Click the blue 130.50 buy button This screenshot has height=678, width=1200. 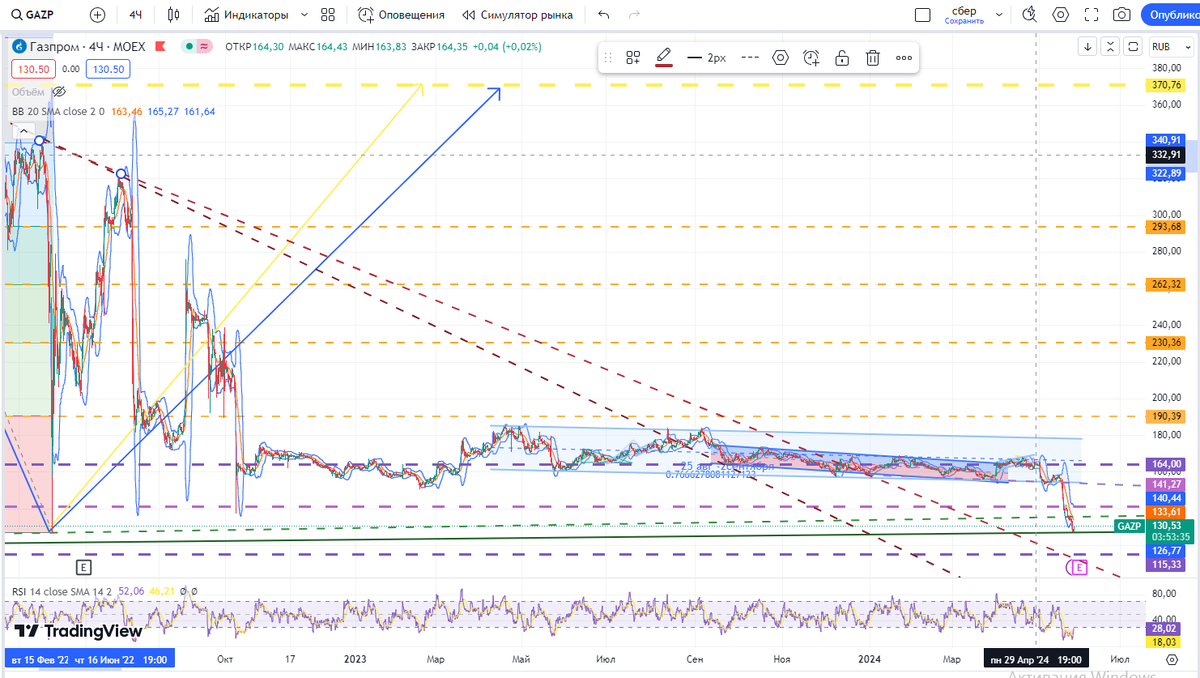(x=107, y=69)
